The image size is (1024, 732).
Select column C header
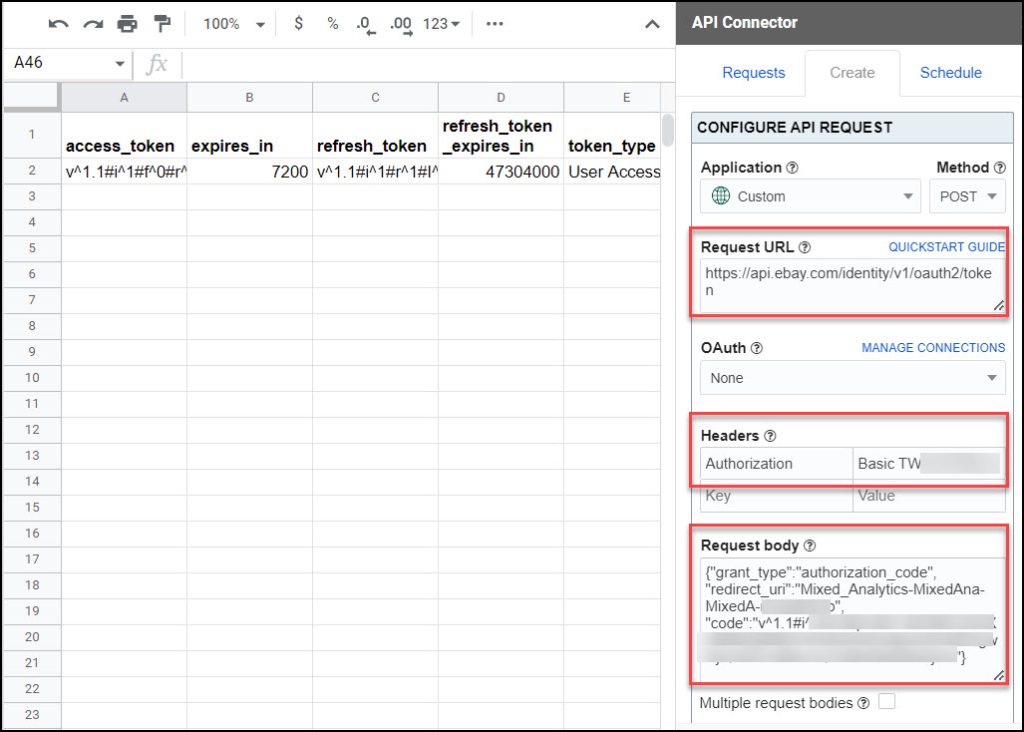pos(375,97)
